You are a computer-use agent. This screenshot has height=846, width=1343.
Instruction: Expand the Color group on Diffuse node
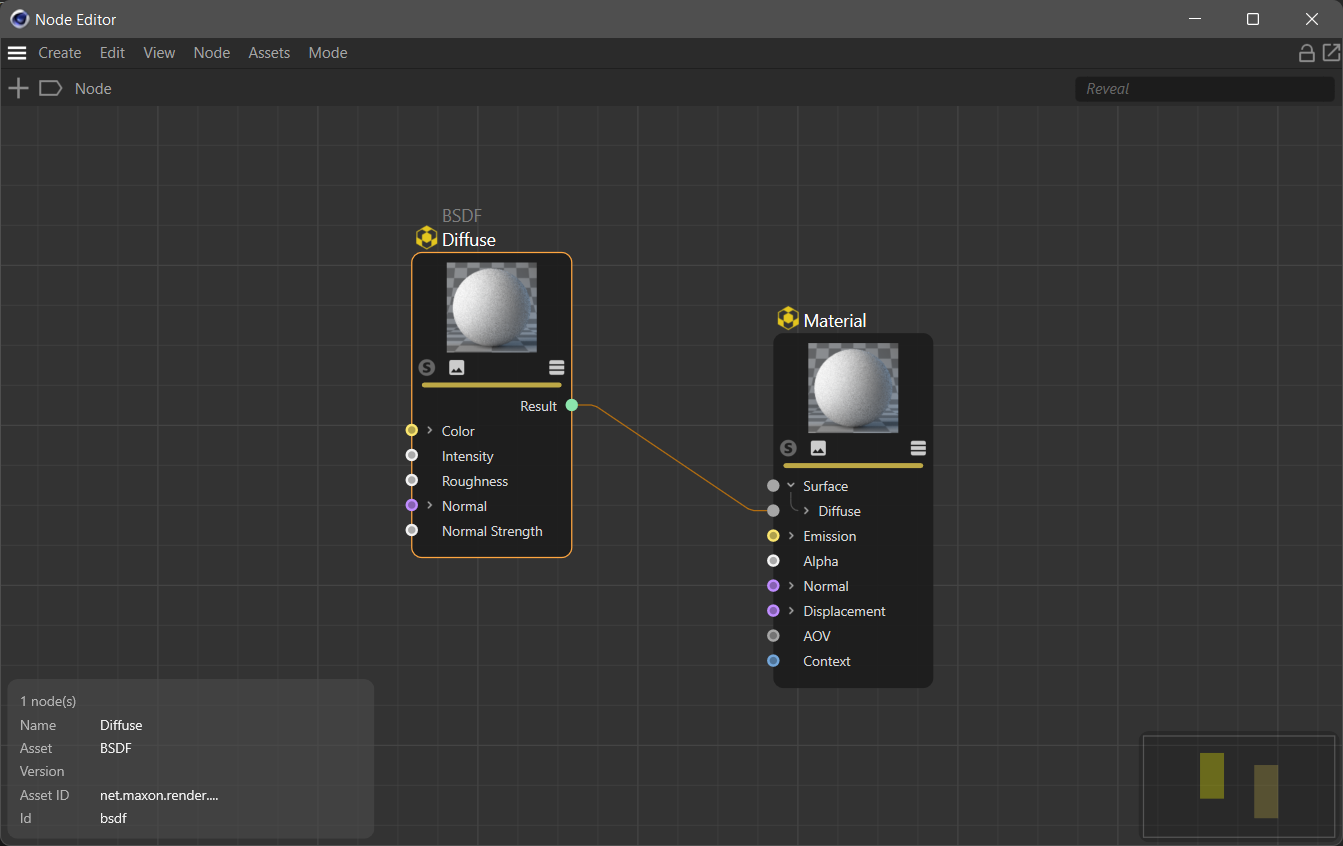pyautogui.click(x=430, y=430)
